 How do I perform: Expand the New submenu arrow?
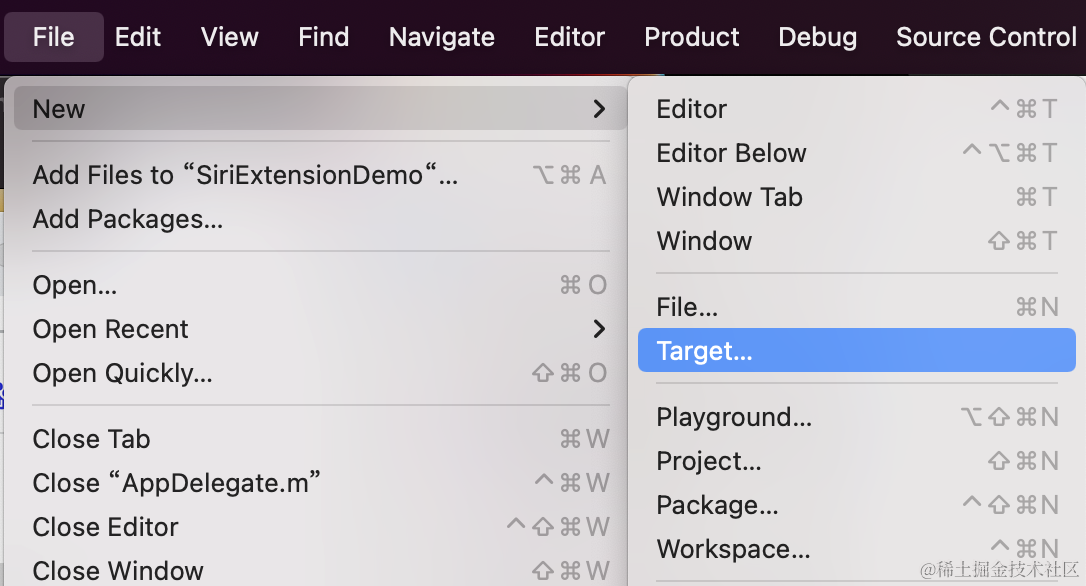click(599, 109)
